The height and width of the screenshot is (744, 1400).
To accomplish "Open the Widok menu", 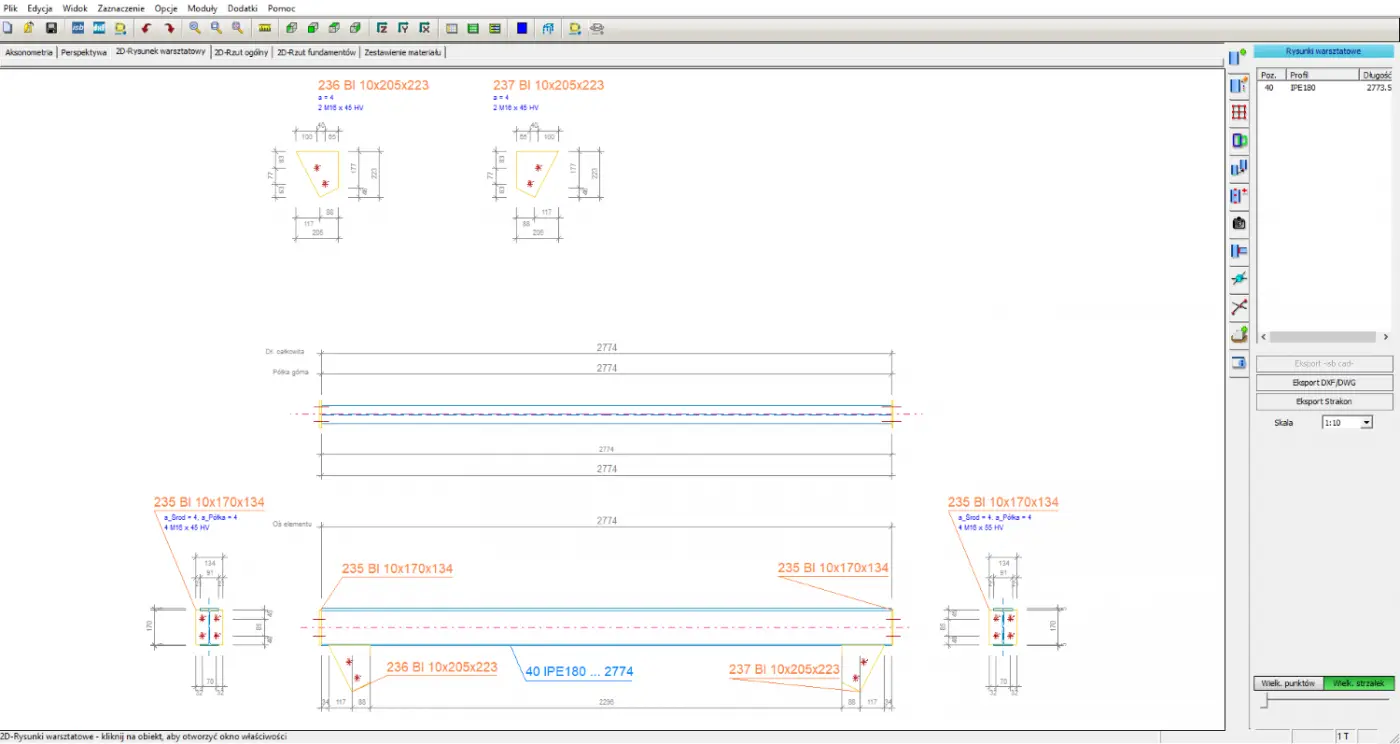I will click(75, 8).
